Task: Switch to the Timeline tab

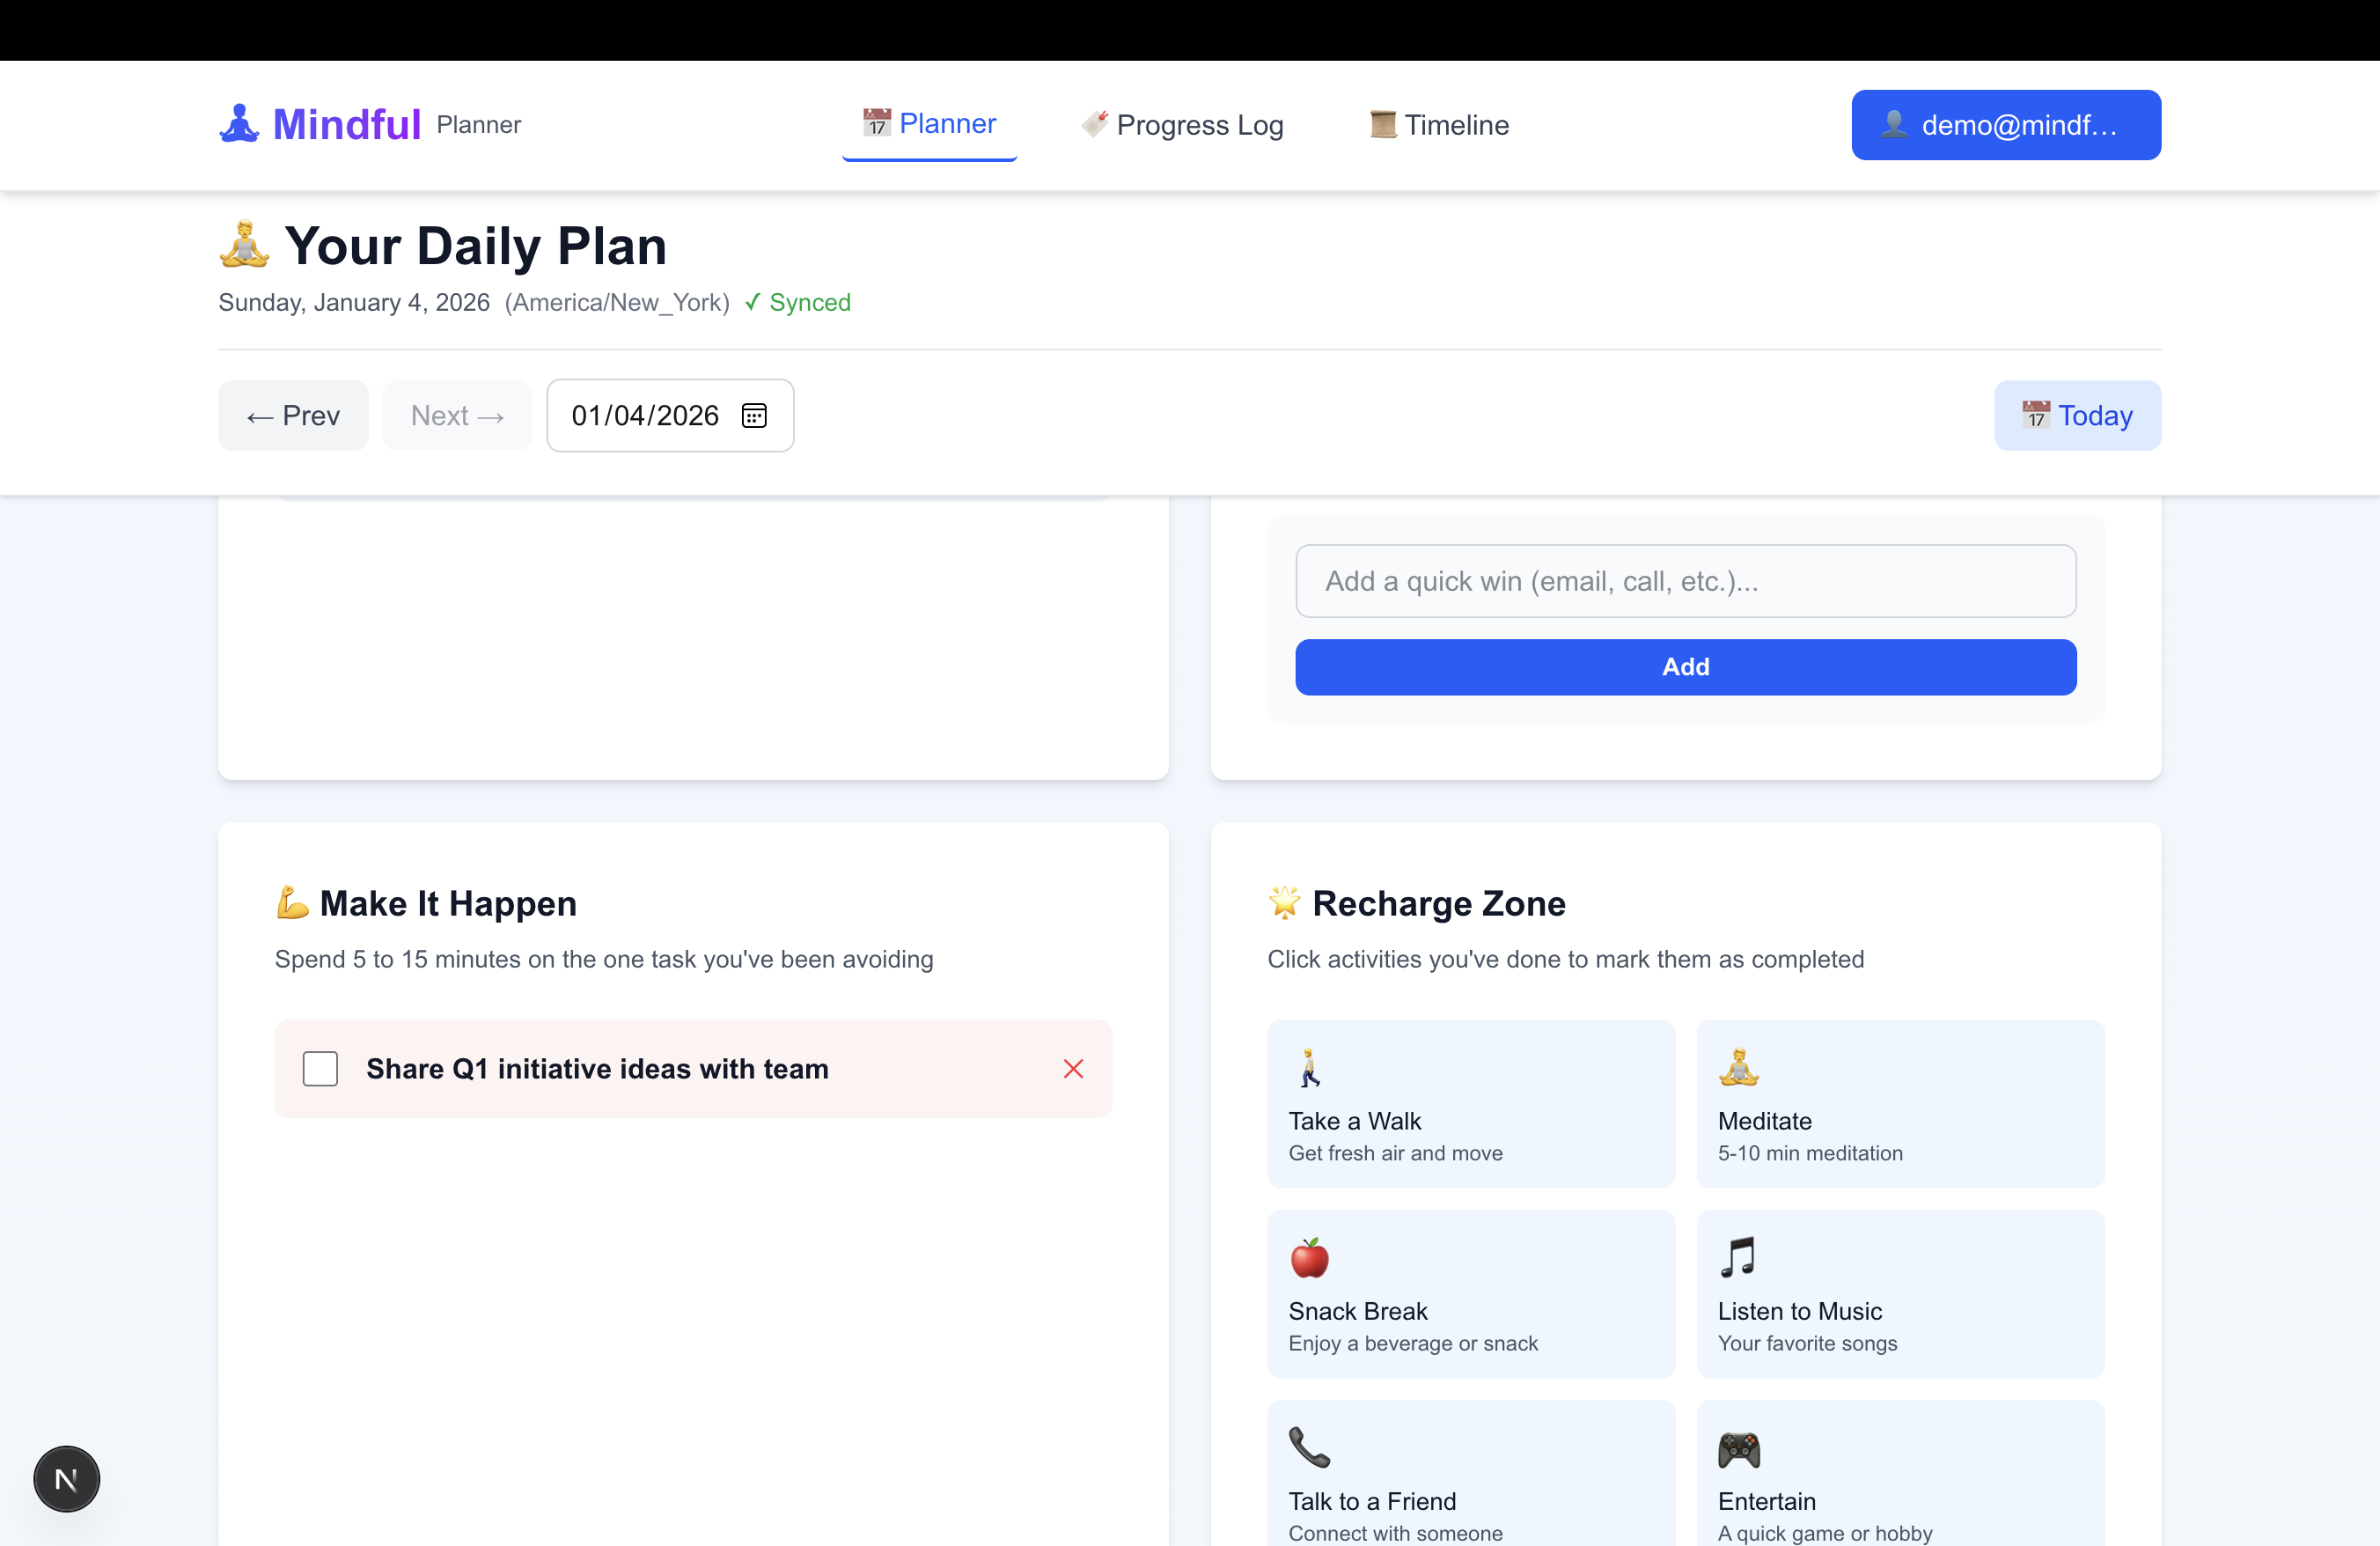Action: pos(1438,124)
